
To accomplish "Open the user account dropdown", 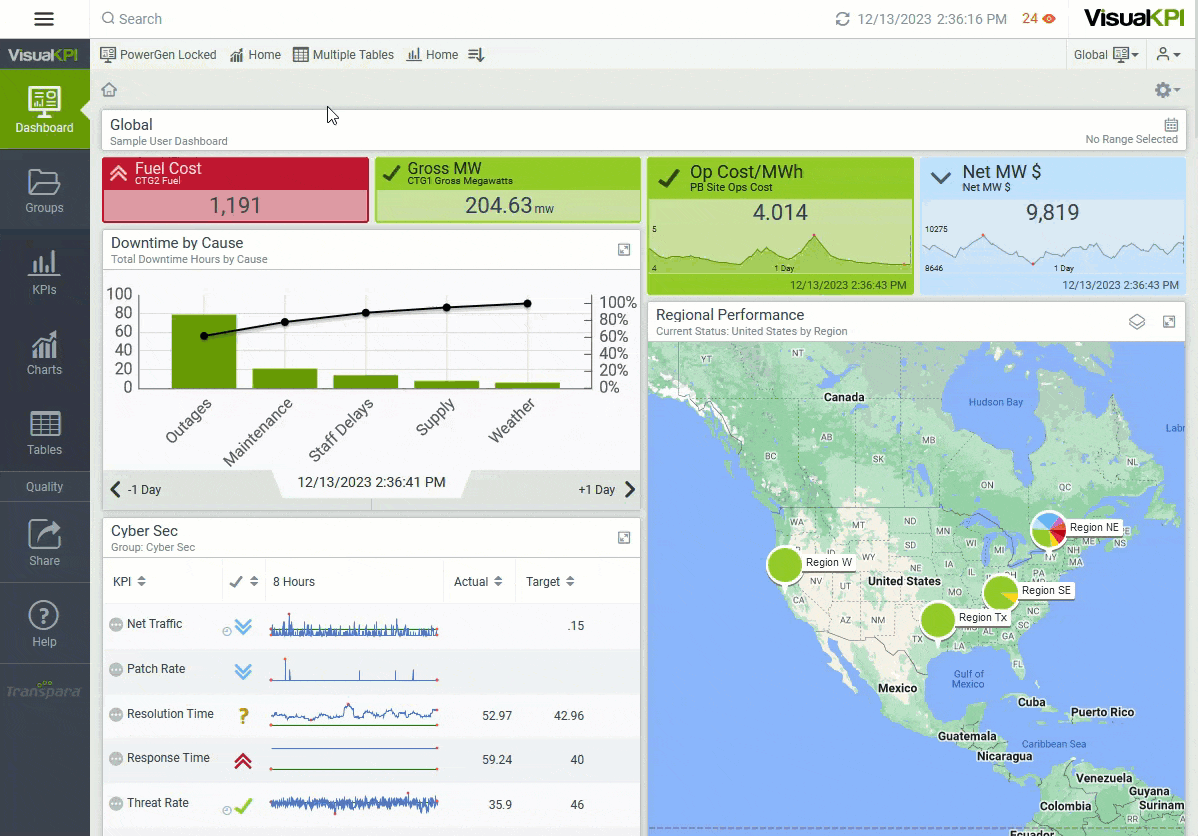I will click(1168, 55).
